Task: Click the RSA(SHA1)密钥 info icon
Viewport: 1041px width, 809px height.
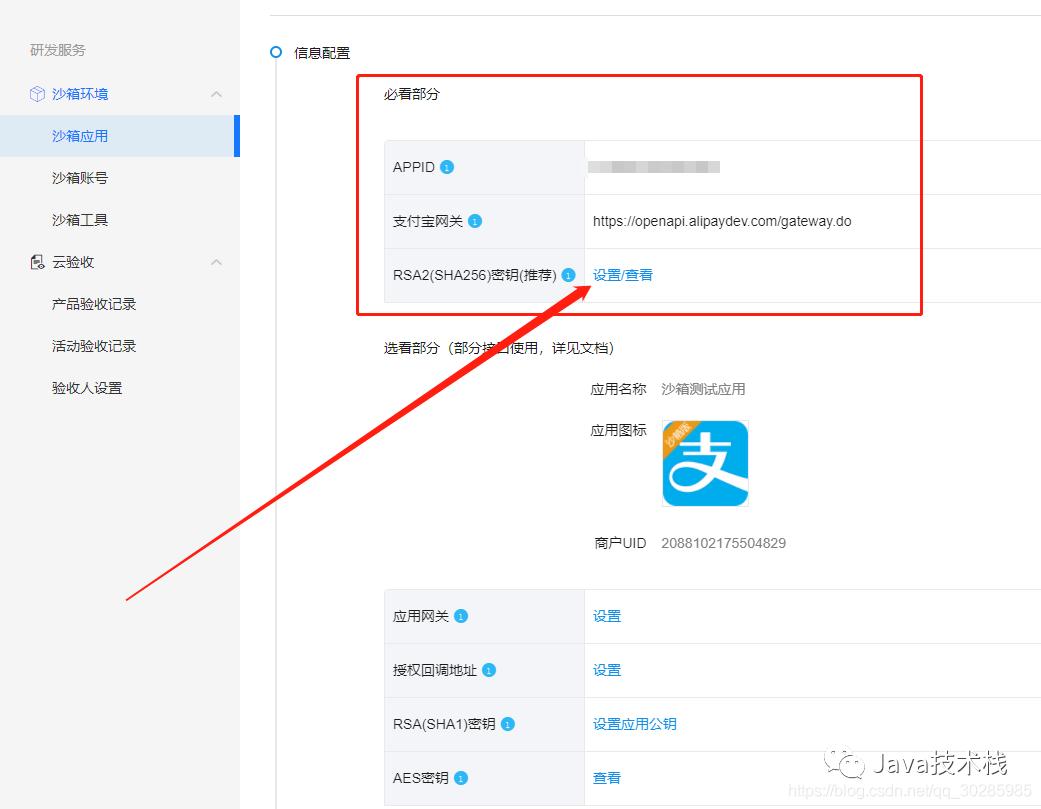Action: point(506,724)
